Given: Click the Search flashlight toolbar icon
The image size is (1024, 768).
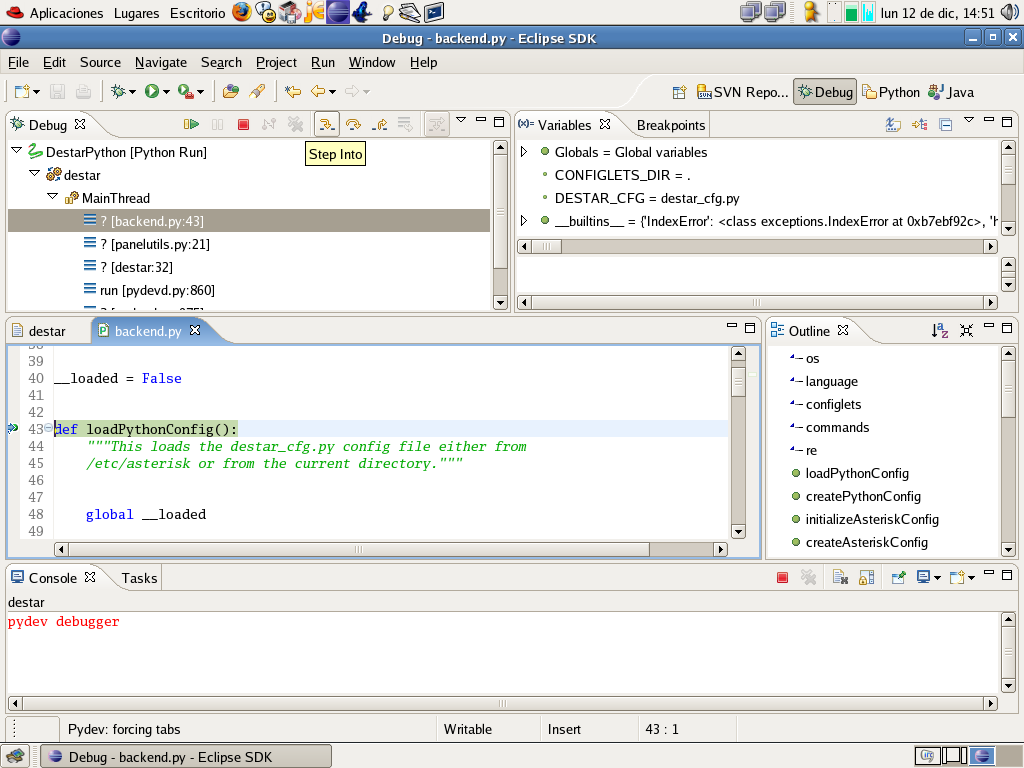Looking at the screenshot, I should (x=257, y=91).
